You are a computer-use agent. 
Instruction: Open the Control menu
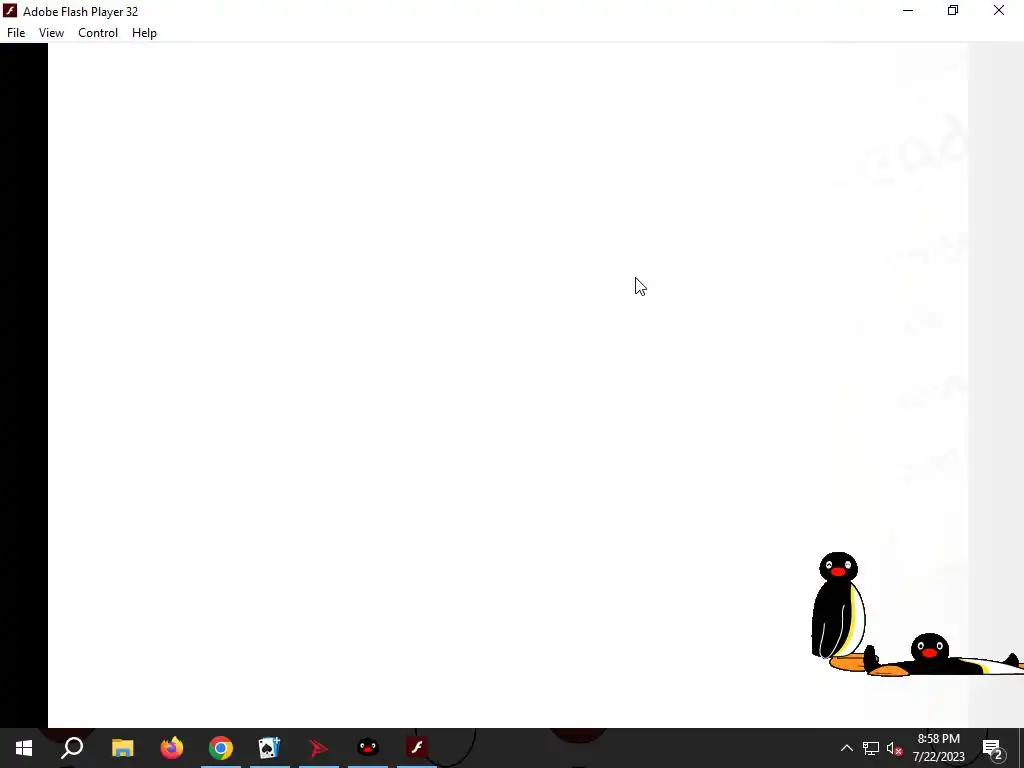[x=98, y=33]
